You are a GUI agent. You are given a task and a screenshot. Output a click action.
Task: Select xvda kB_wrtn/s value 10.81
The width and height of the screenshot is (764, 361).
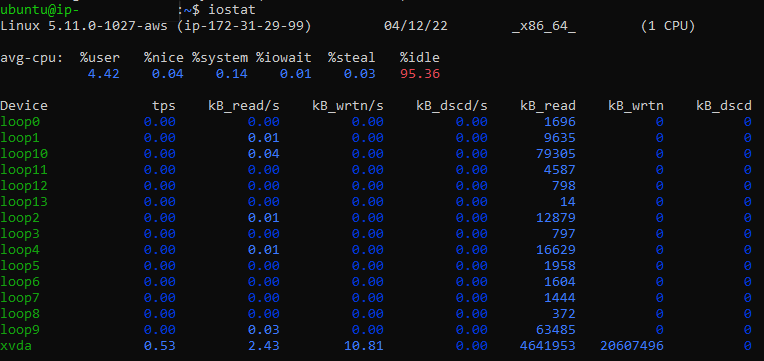[363, 346]
